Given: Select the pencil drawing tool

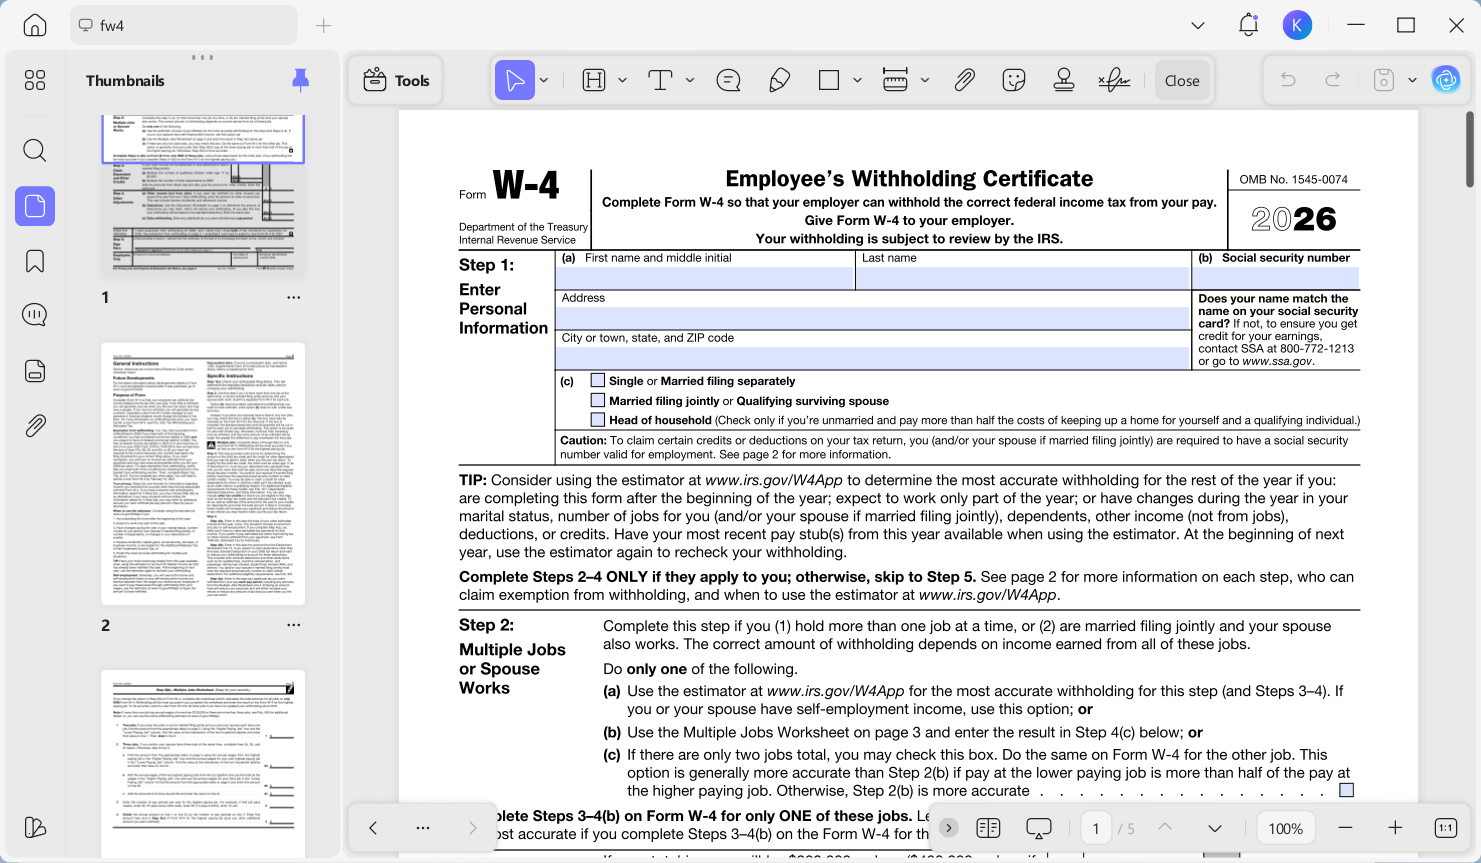Looking at the screenshot, I should (780, 80).
